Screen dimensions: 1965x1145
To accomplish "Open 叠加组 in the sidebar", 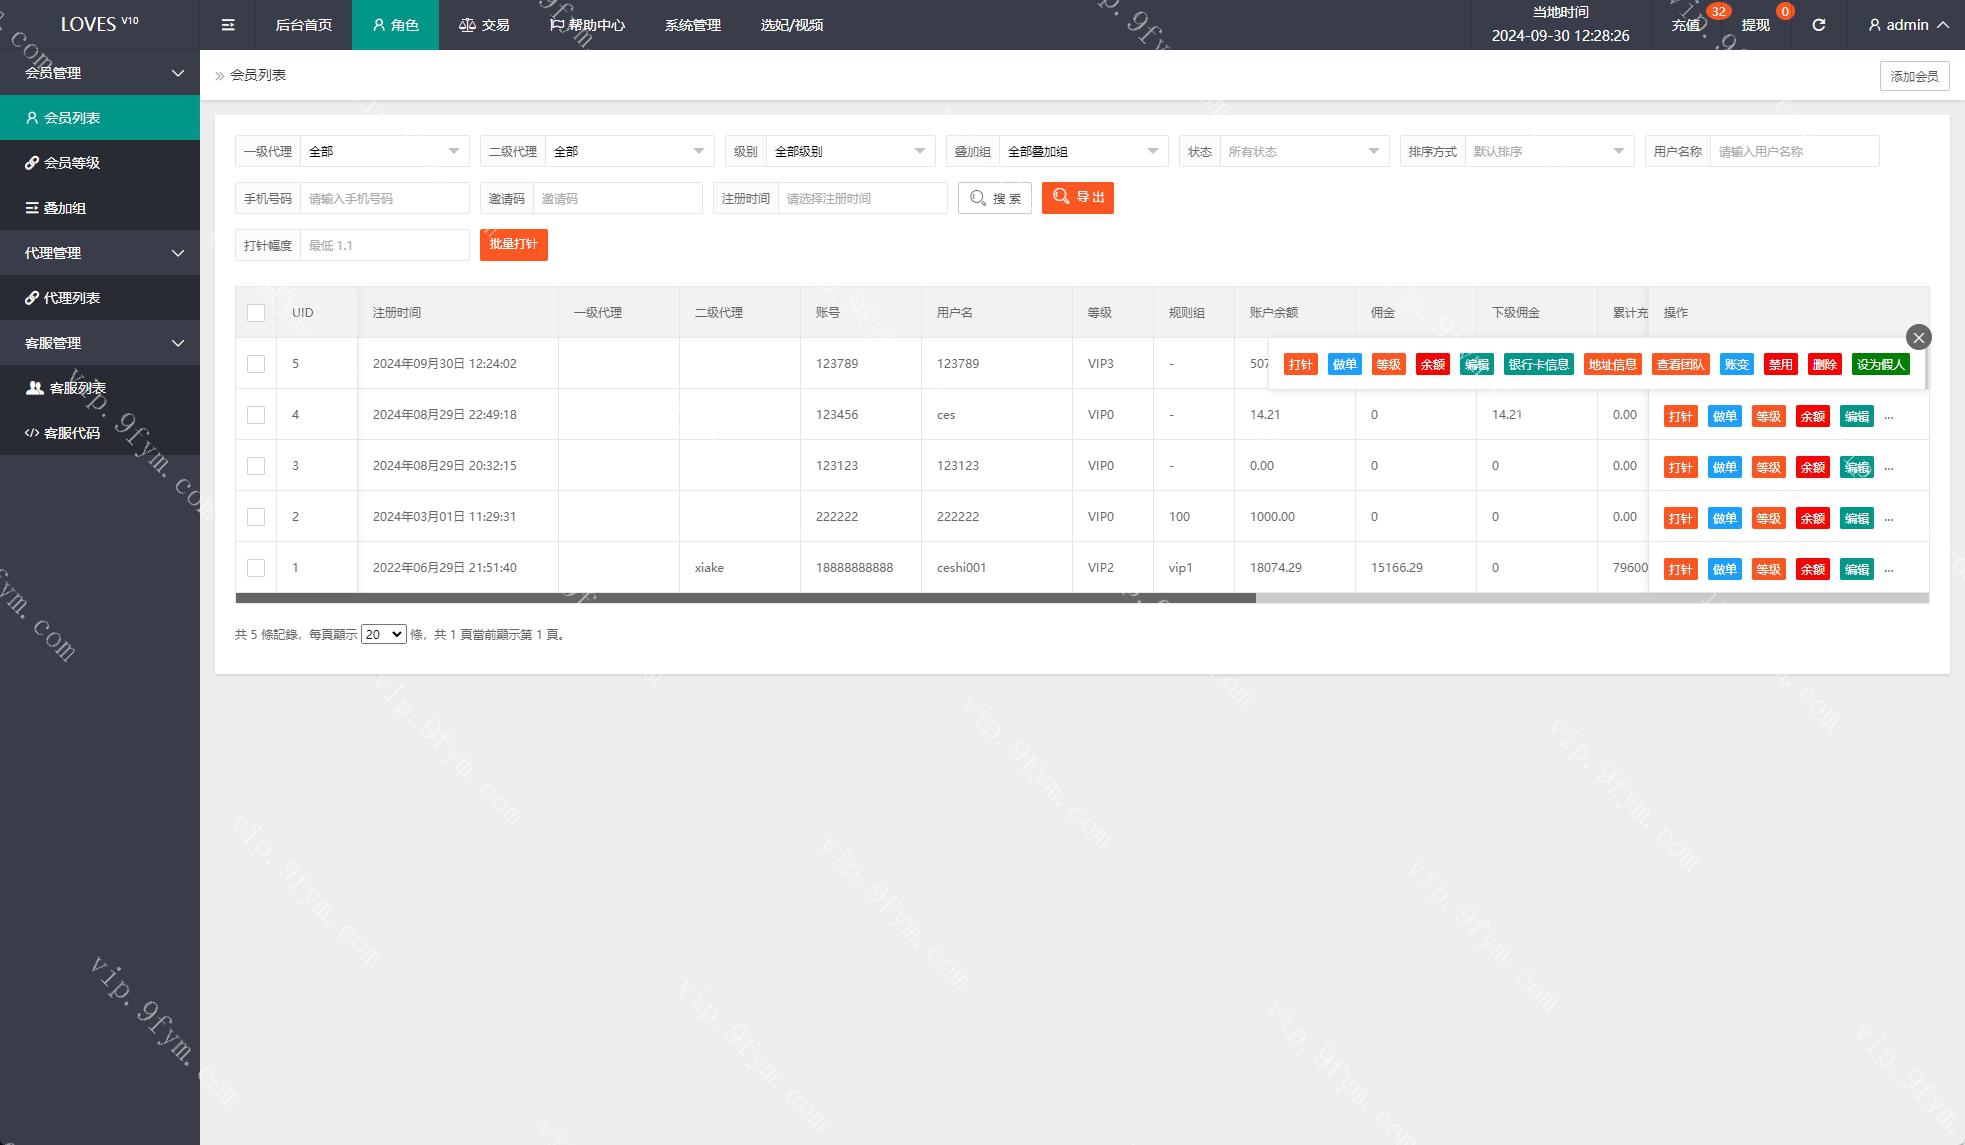I will (64, 208).
